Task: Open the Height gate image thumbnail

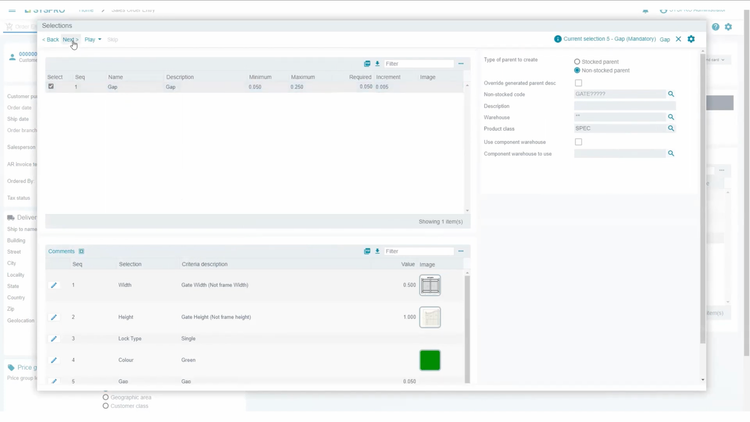Action: (430, 317)
